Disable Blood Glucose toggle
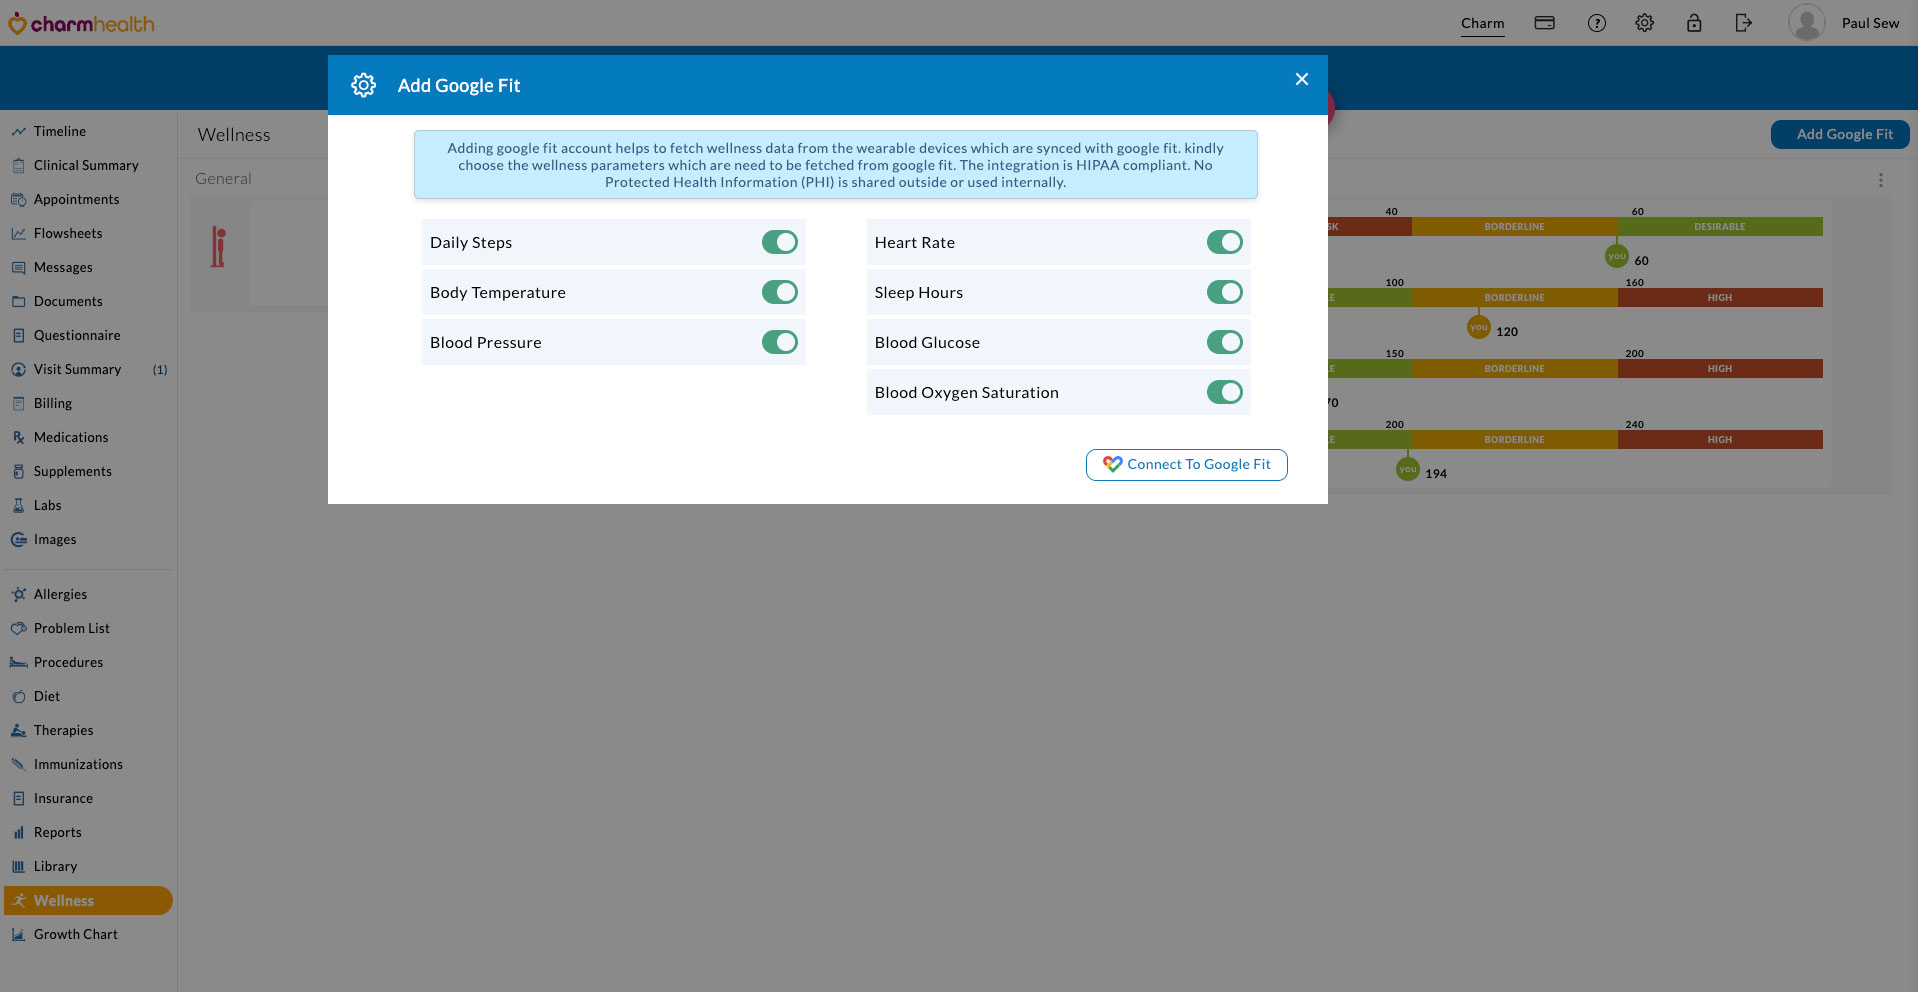This screenshot has width=1918, height=992. click(x=1224, y=342)
